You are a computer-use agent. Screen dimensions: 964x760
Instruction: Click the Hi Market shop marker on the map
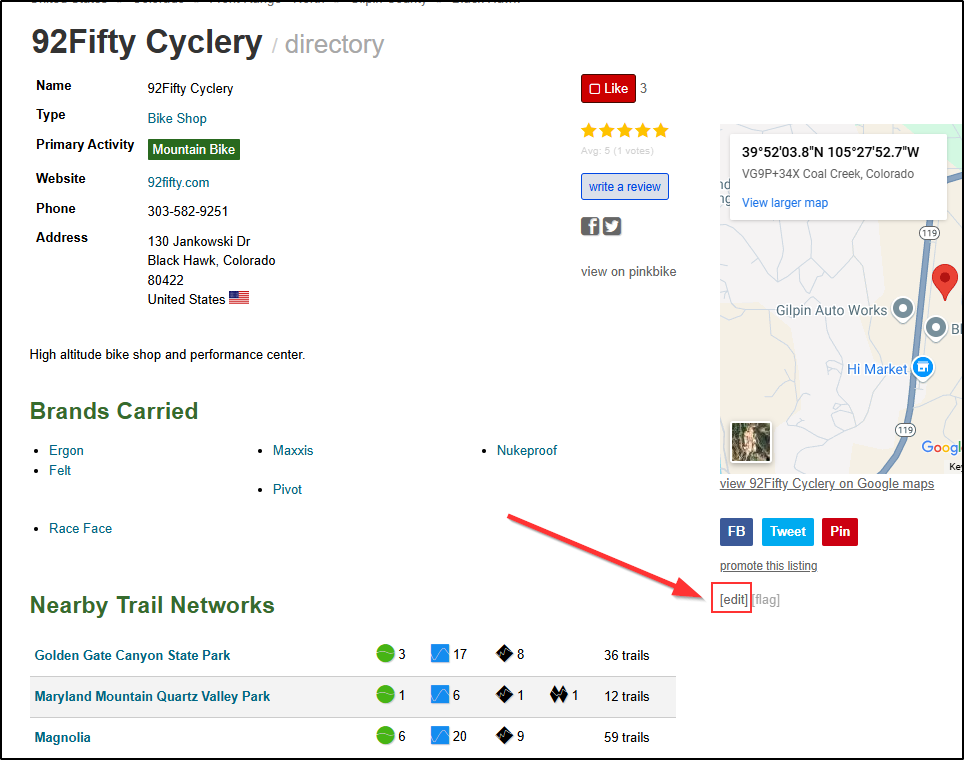click(x=922, y=368)
